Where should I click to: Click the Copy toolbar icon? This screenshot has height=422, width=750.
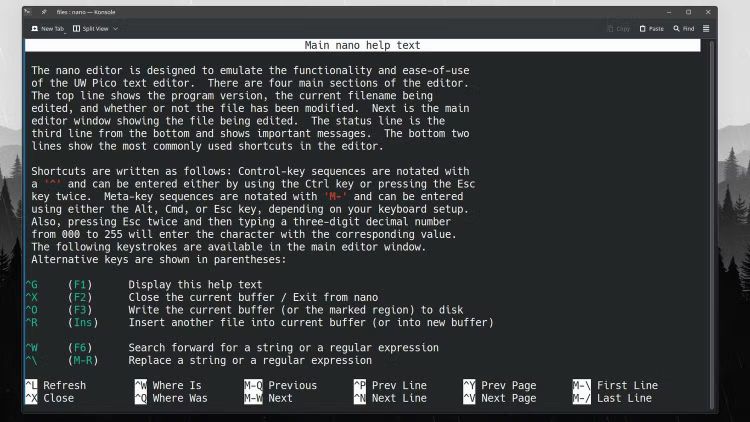610,29
